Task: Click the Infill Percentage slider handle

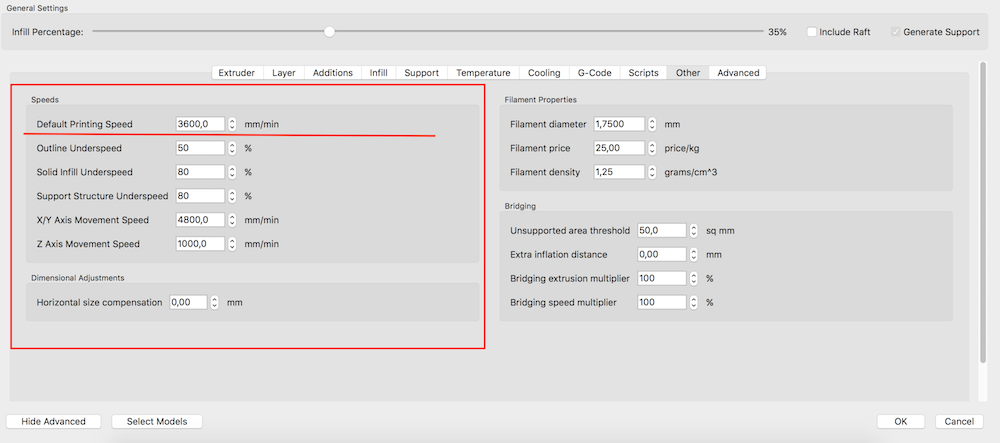Action: pyautogui.click(x=329, y=32)
